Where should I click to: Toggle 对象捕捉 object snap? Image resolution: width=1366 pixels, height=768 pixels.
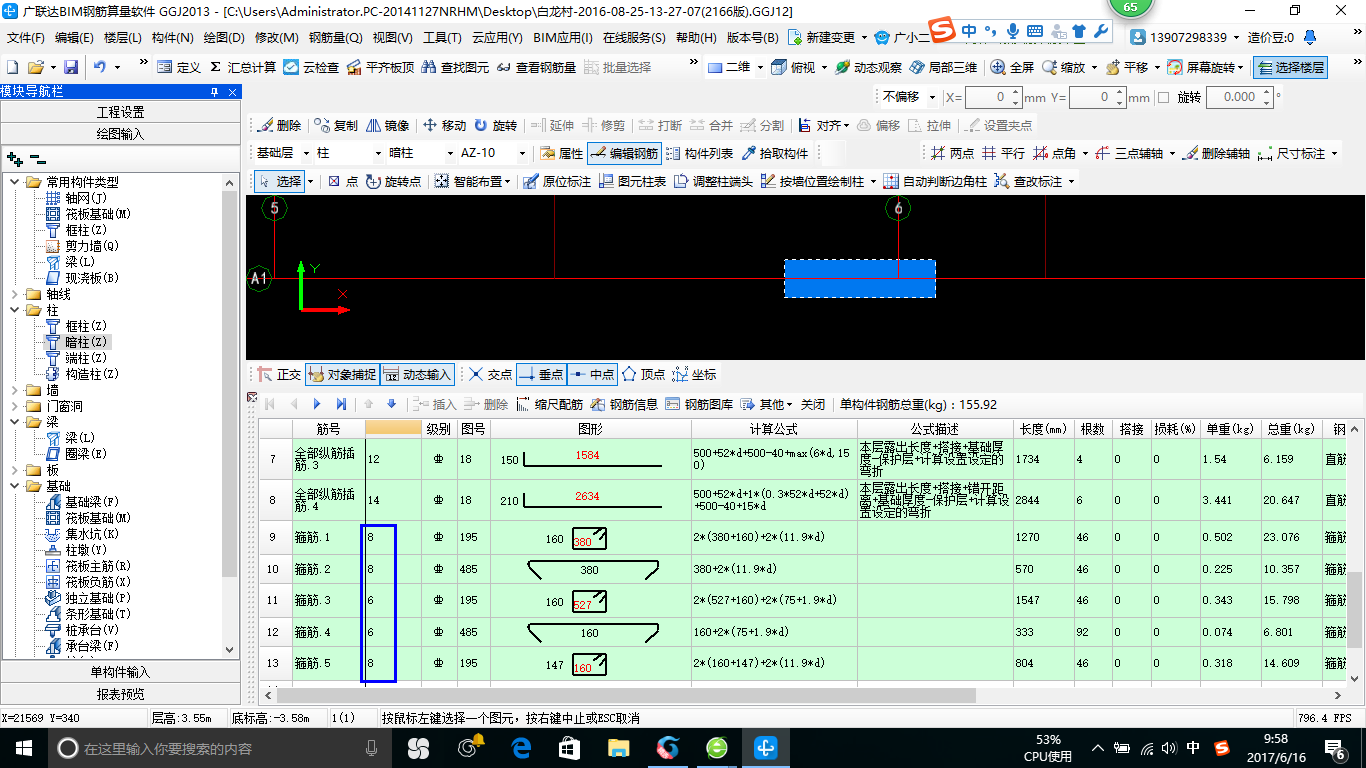point(342,374)
